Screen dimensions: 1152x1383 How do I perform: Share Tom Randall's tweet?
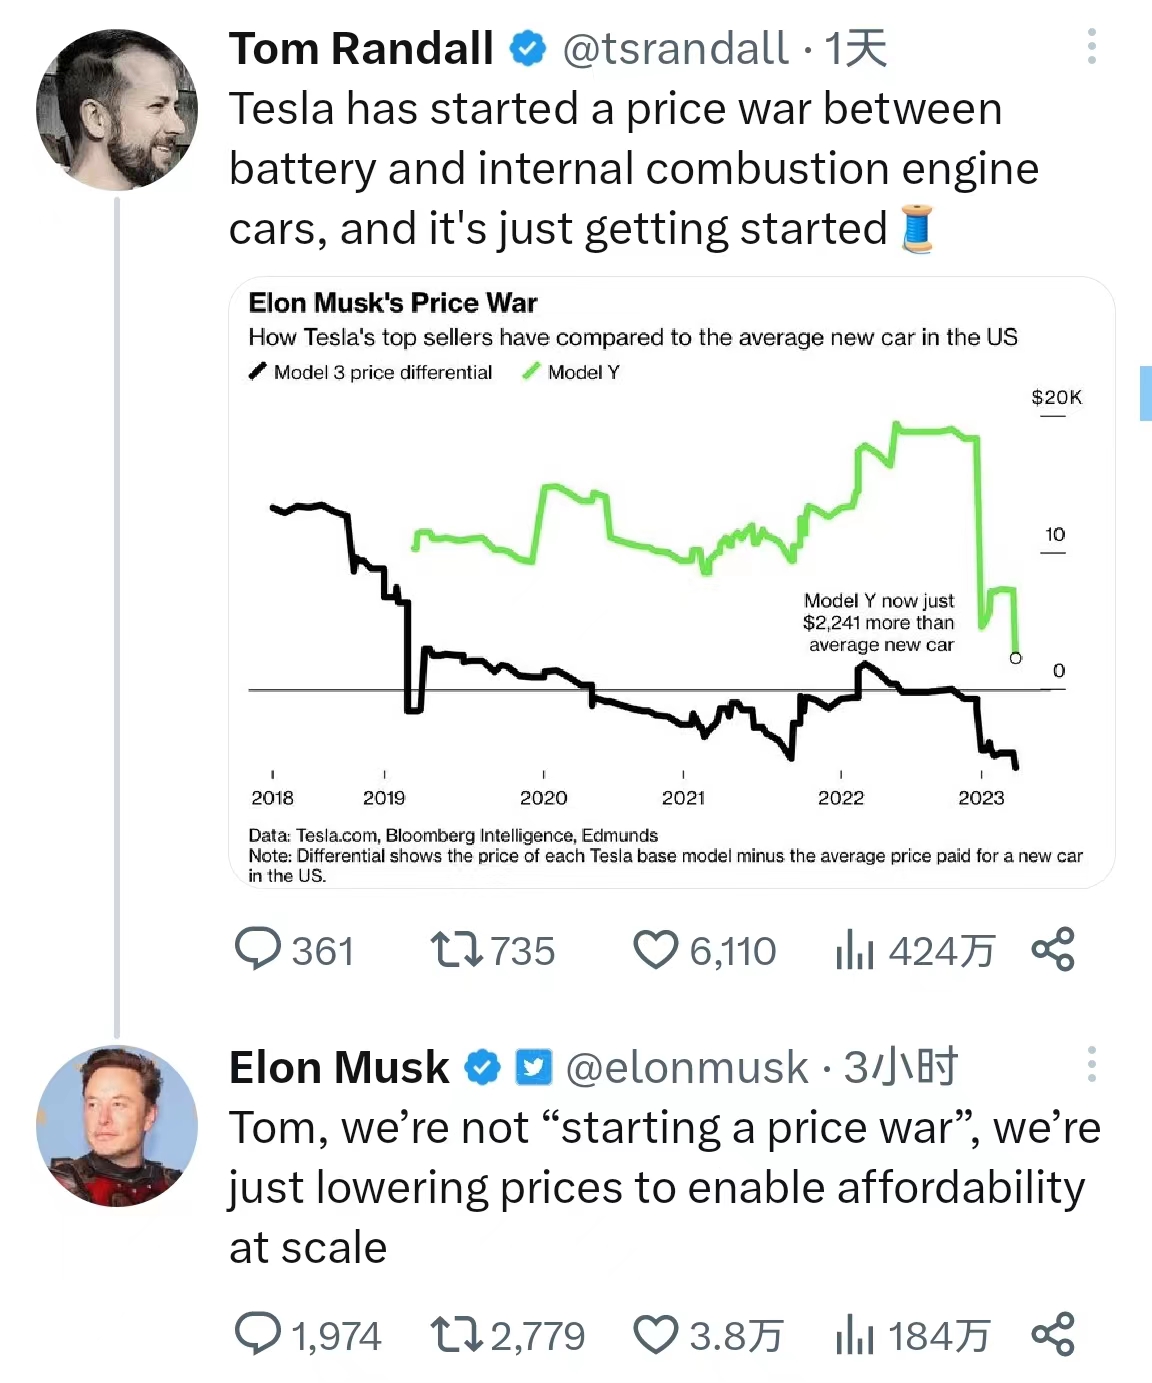pyautogui.click(x=1053, y=949)
